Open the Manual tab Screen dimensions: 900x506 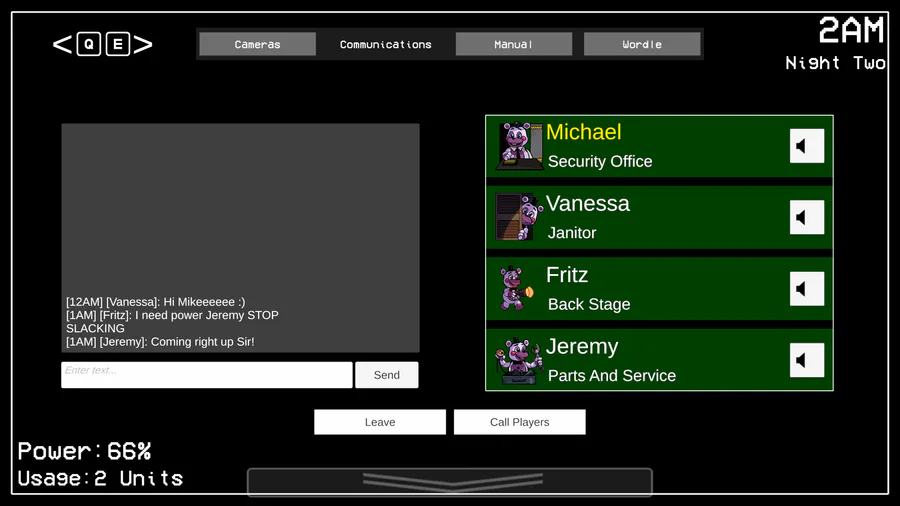(514, 44)
